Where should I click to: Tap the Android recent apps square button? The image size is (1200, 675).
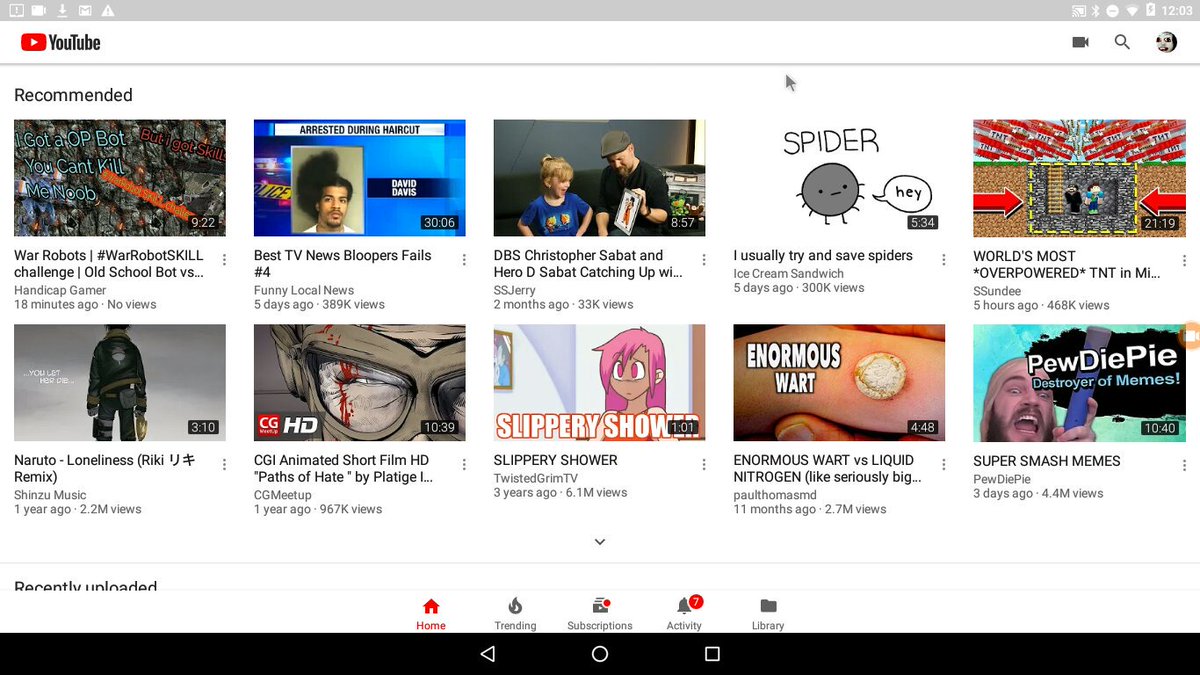712,654
